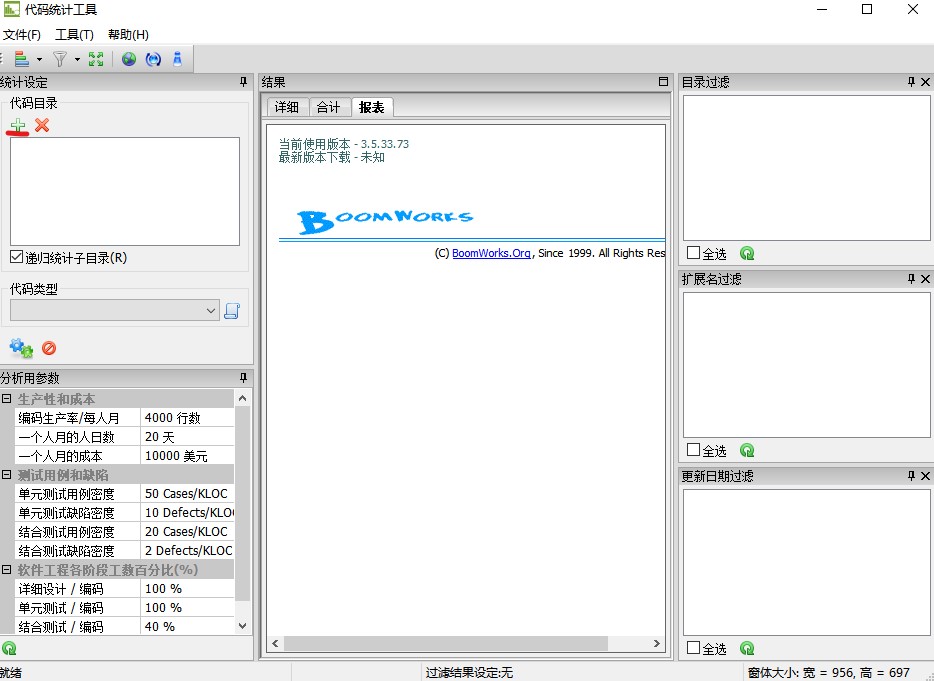Collapse the 生产性和成本 group

click(x=7, y=399)
